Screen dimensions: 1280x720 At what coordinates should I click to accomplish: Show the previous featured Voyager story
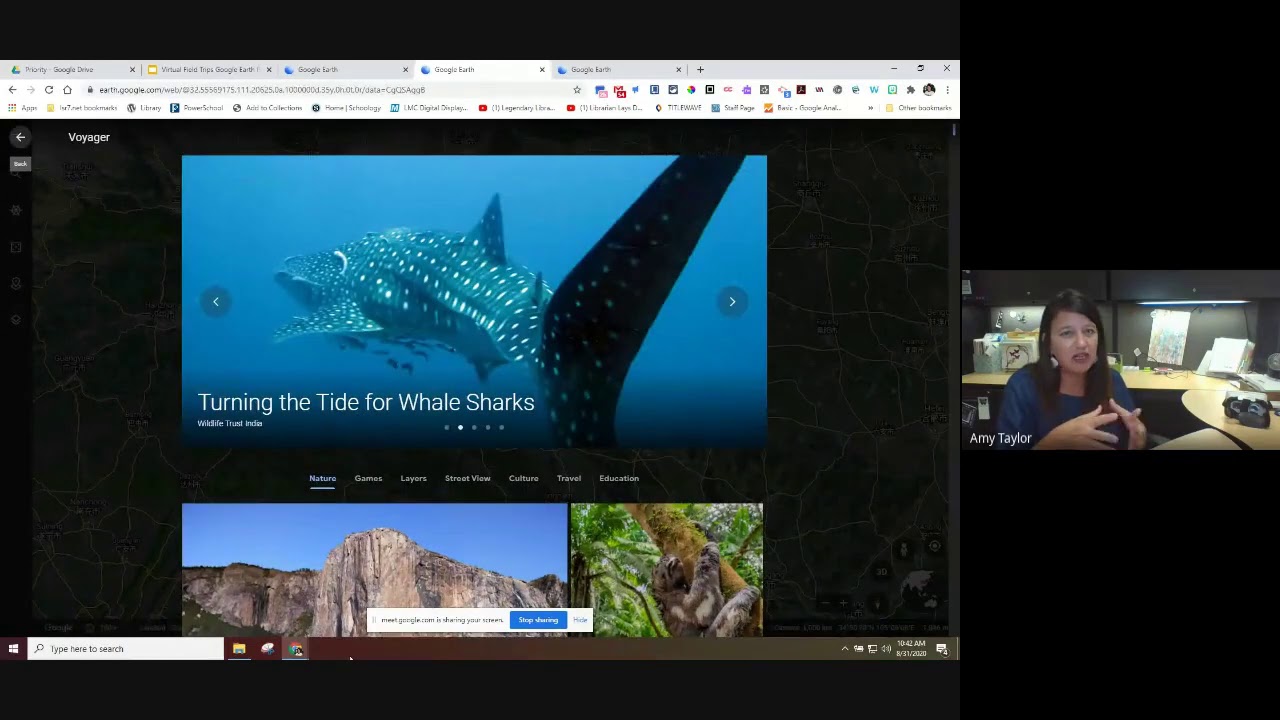216,301
